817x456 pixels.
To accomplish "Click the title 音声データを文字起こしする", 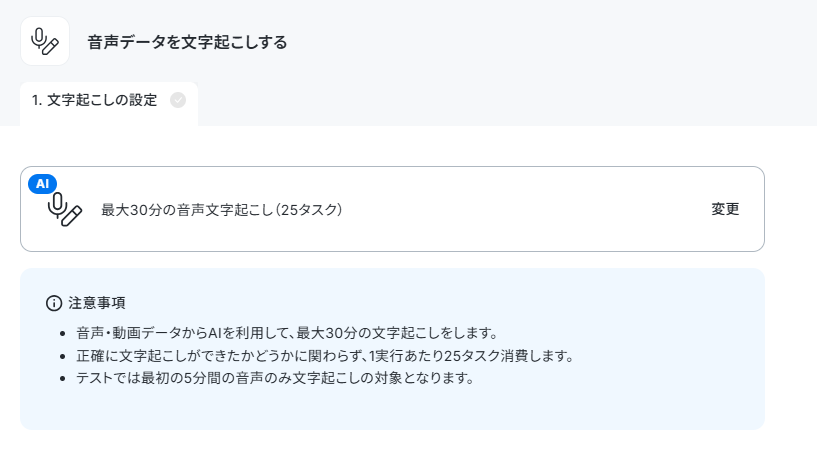I will pyautogui.click(x=187, y=42).
